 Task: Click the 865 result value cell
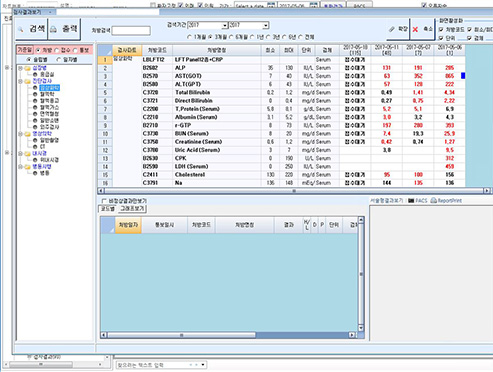pyautogui.click(x=449, y=76)
